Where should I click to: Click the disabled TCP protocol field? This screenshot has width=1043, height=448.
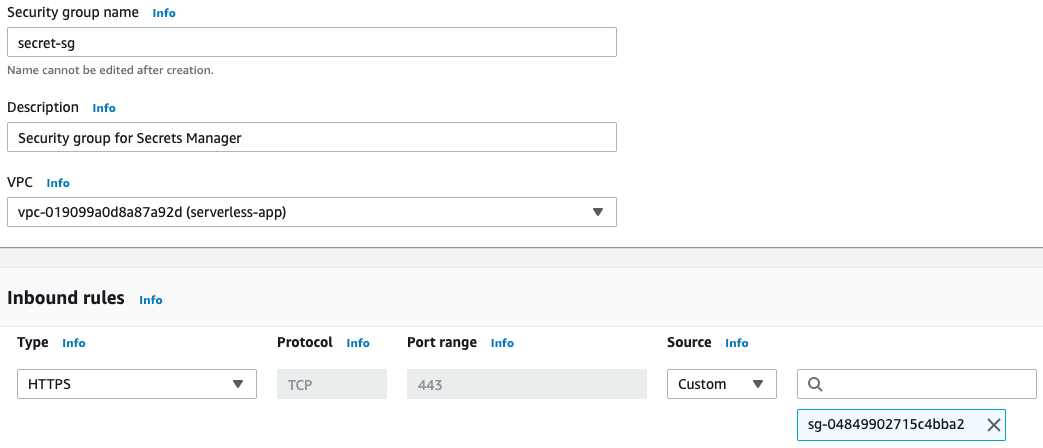pos(332,384)
